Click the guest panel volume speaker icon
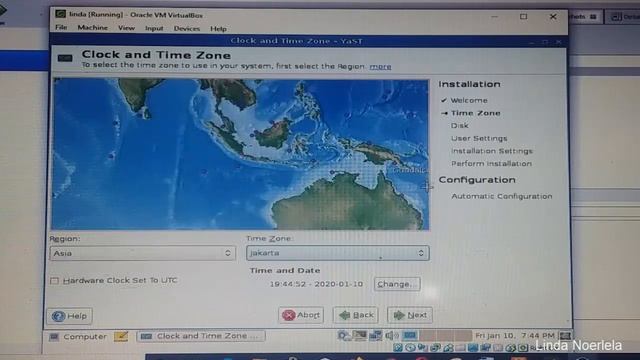The image size is (640, 360). 391,336
